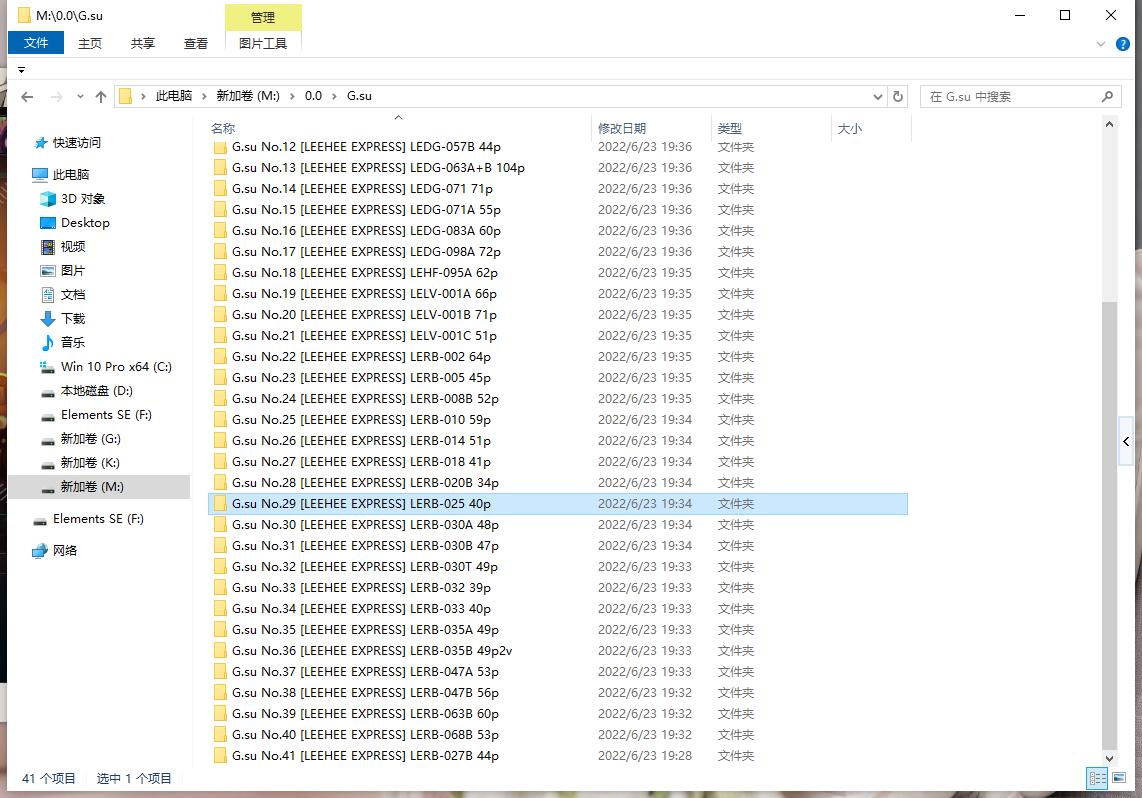Select folder G.su No.40 LERB-068B 53p

558,735
